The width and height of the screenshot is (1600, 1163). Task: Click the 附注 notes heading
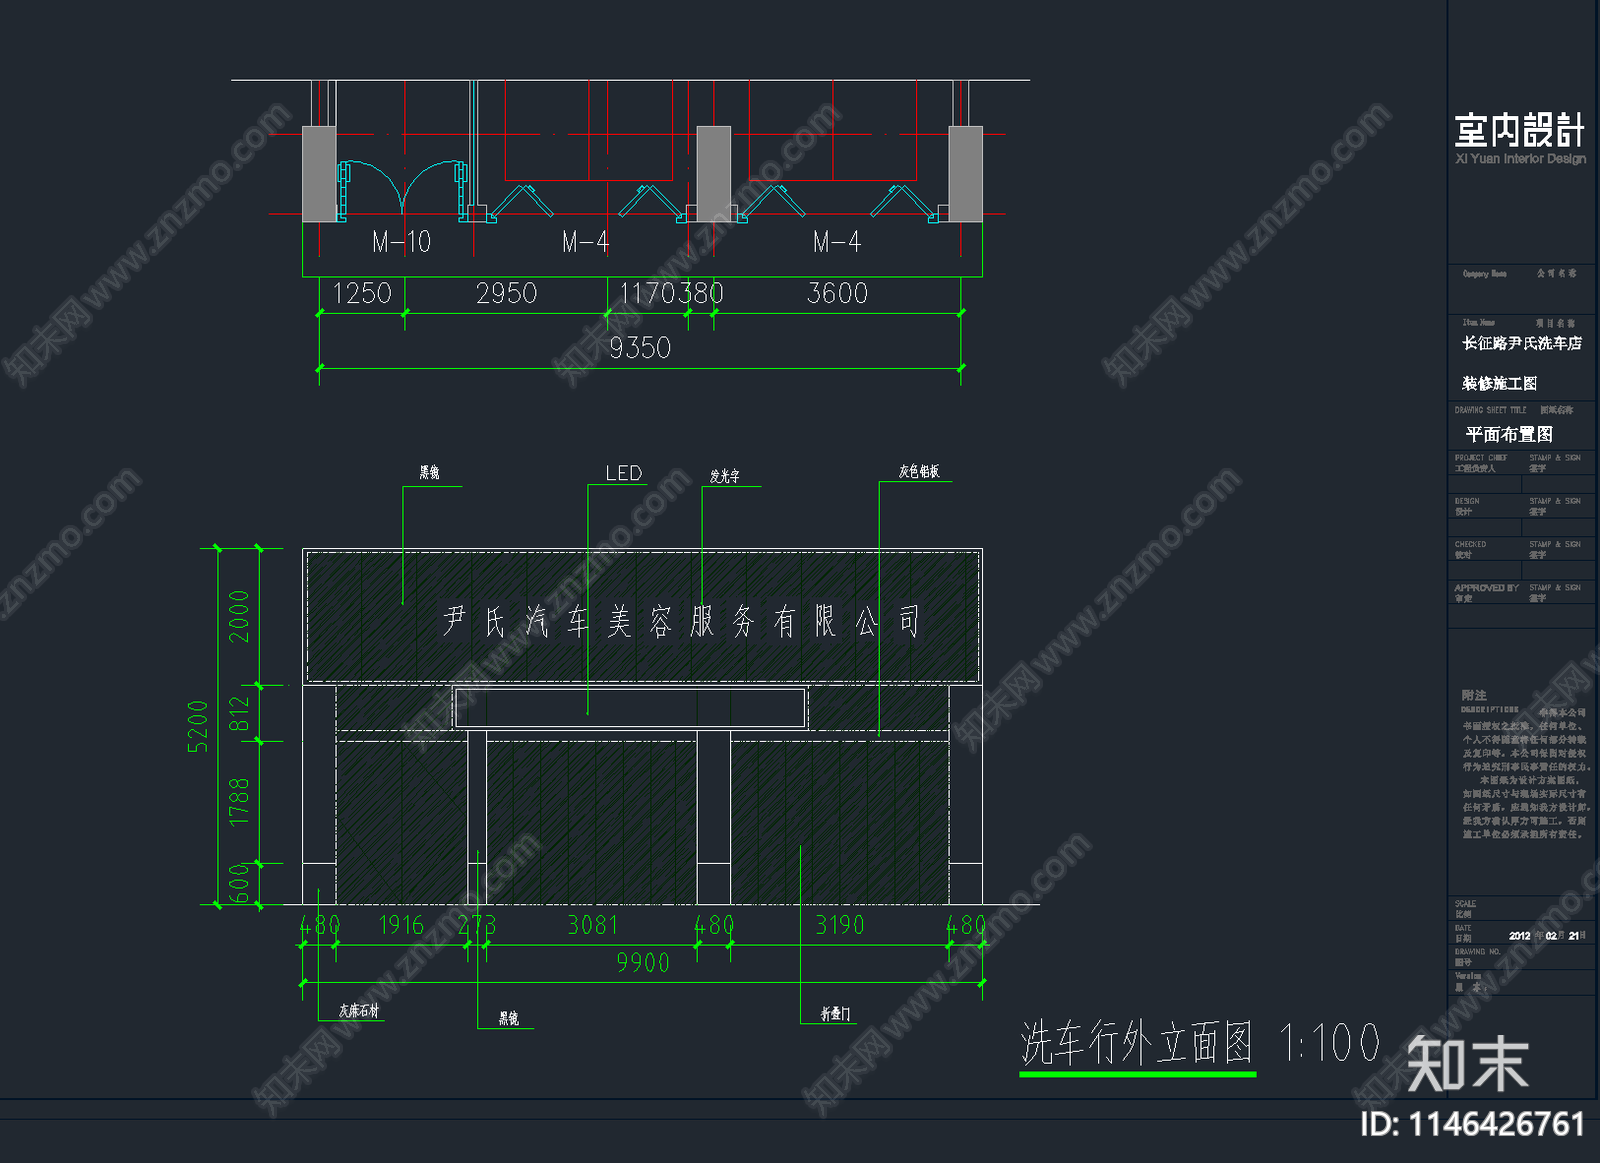click(1473, 695)
